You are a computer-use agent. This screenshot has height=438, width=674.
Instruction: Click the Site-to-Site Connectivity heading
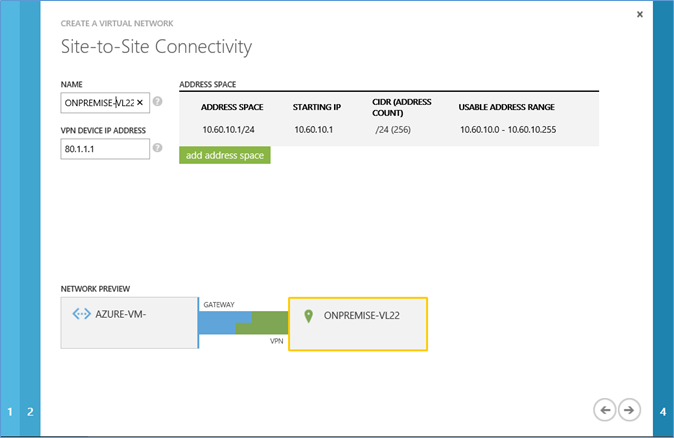156,46
